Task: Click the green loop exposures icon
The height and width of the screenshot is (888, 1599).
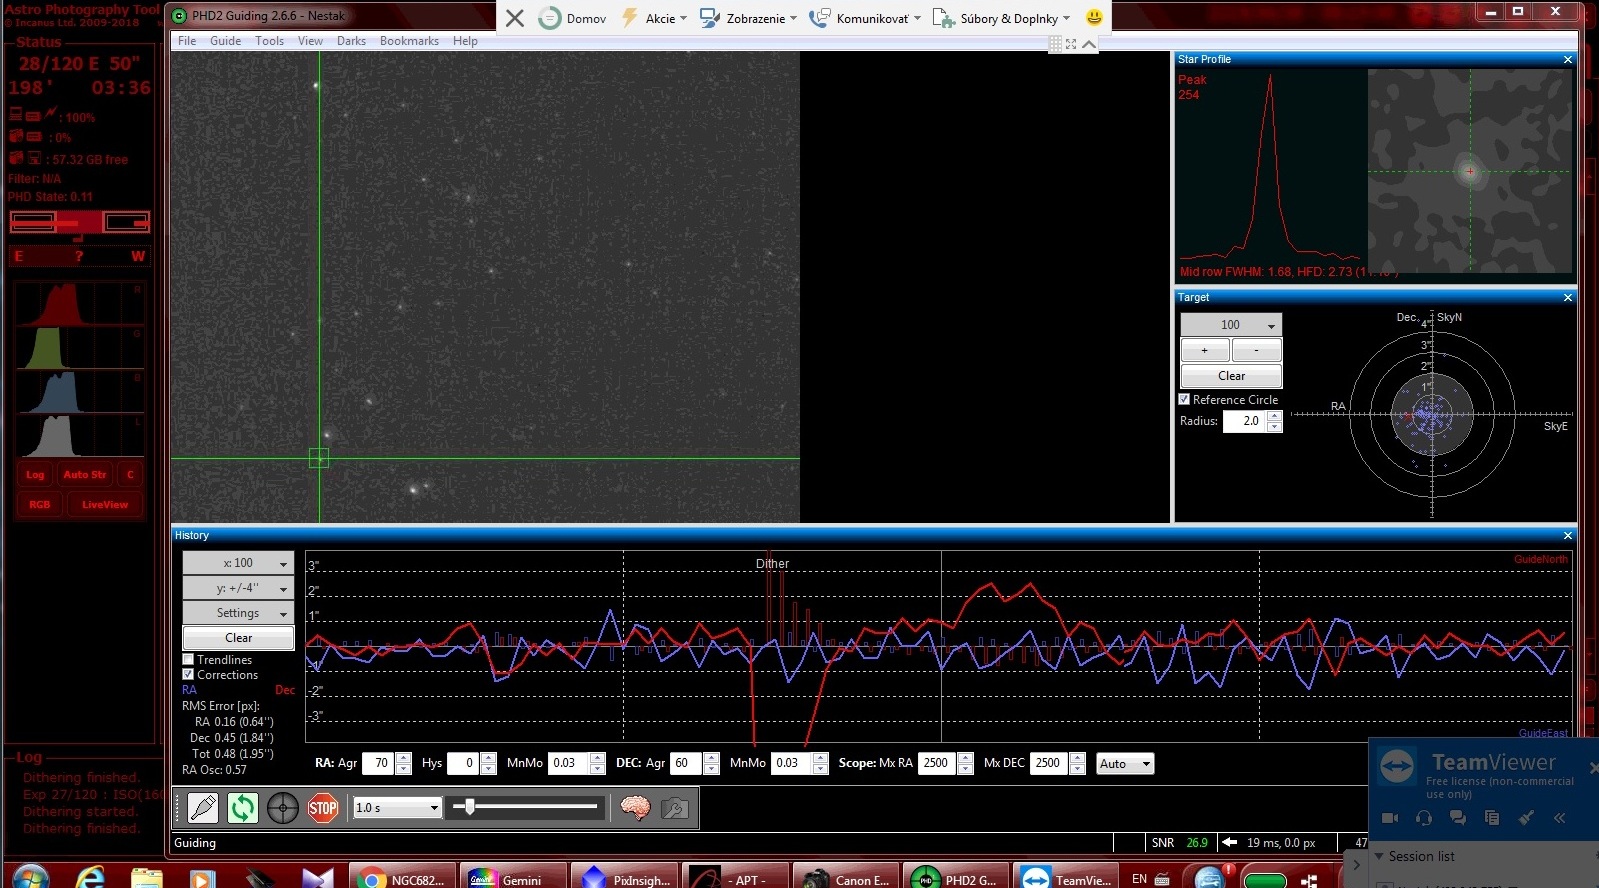Action: pos(243,808)
